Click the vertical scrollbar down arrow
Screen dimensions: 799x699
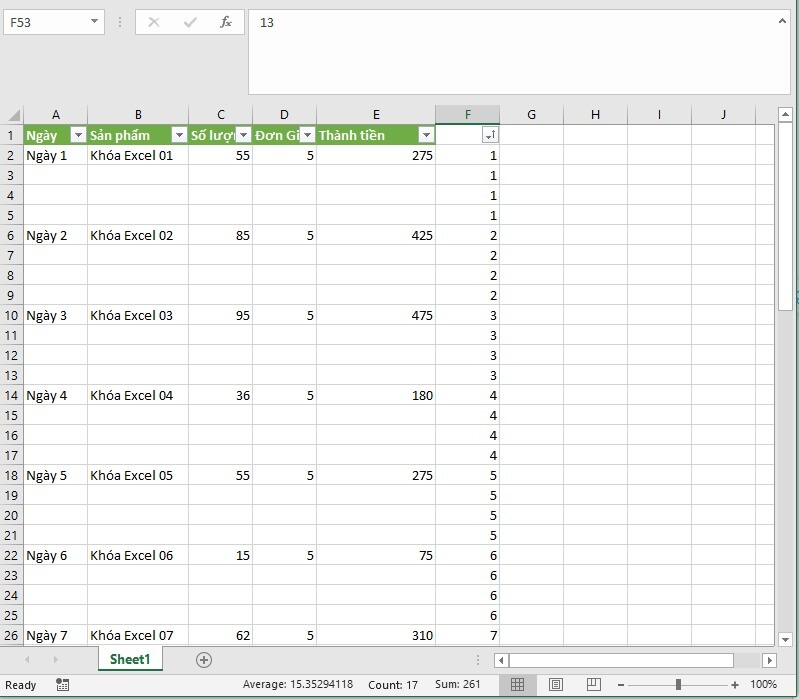click(x=785, y=639)
